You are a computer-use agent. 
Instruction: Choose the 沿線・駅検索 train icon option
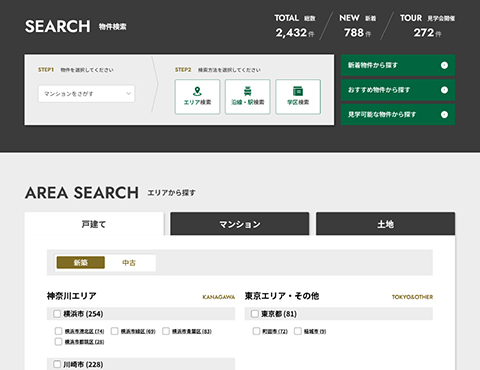pyautogui.click(x=248, y=97)
